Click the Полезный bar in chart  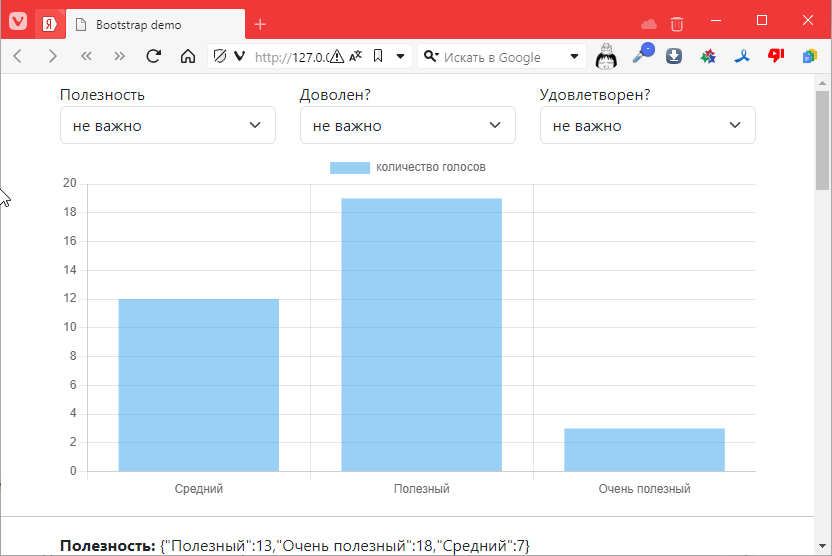click(421, 334)
